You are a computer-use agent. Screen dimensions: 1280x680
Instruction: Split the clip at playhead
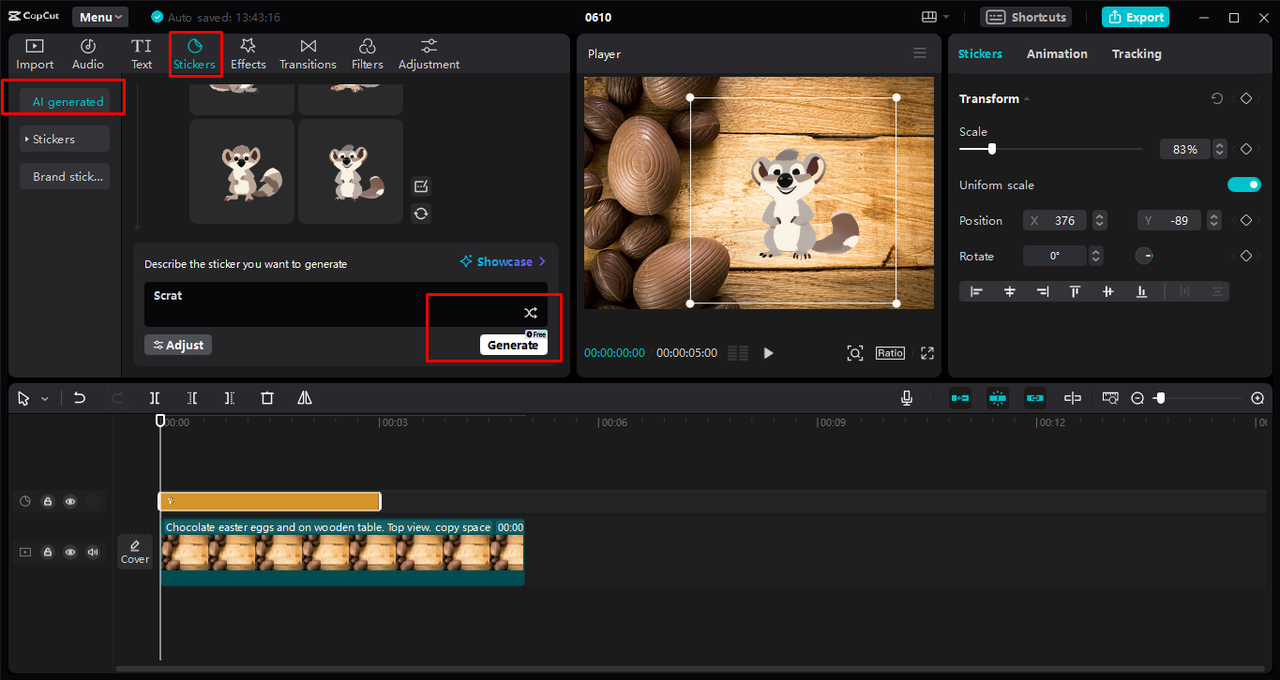[x=155, y=398]
